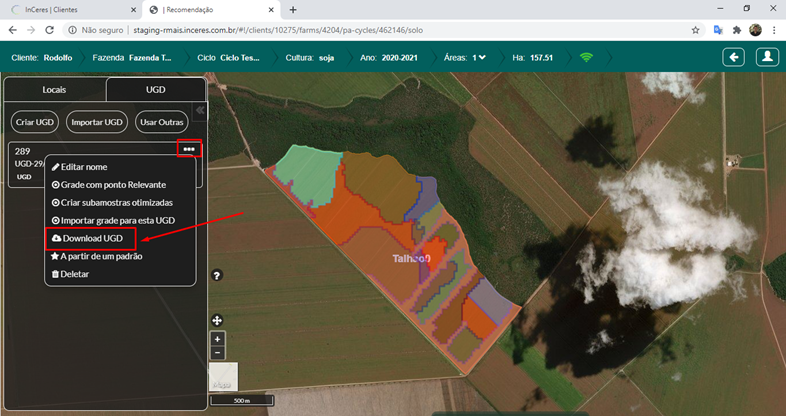Image resolution: width=786 pixels, height=416 pixels.
Task: Open Chrome three-dot menu
Action: (x=774, y=30)
